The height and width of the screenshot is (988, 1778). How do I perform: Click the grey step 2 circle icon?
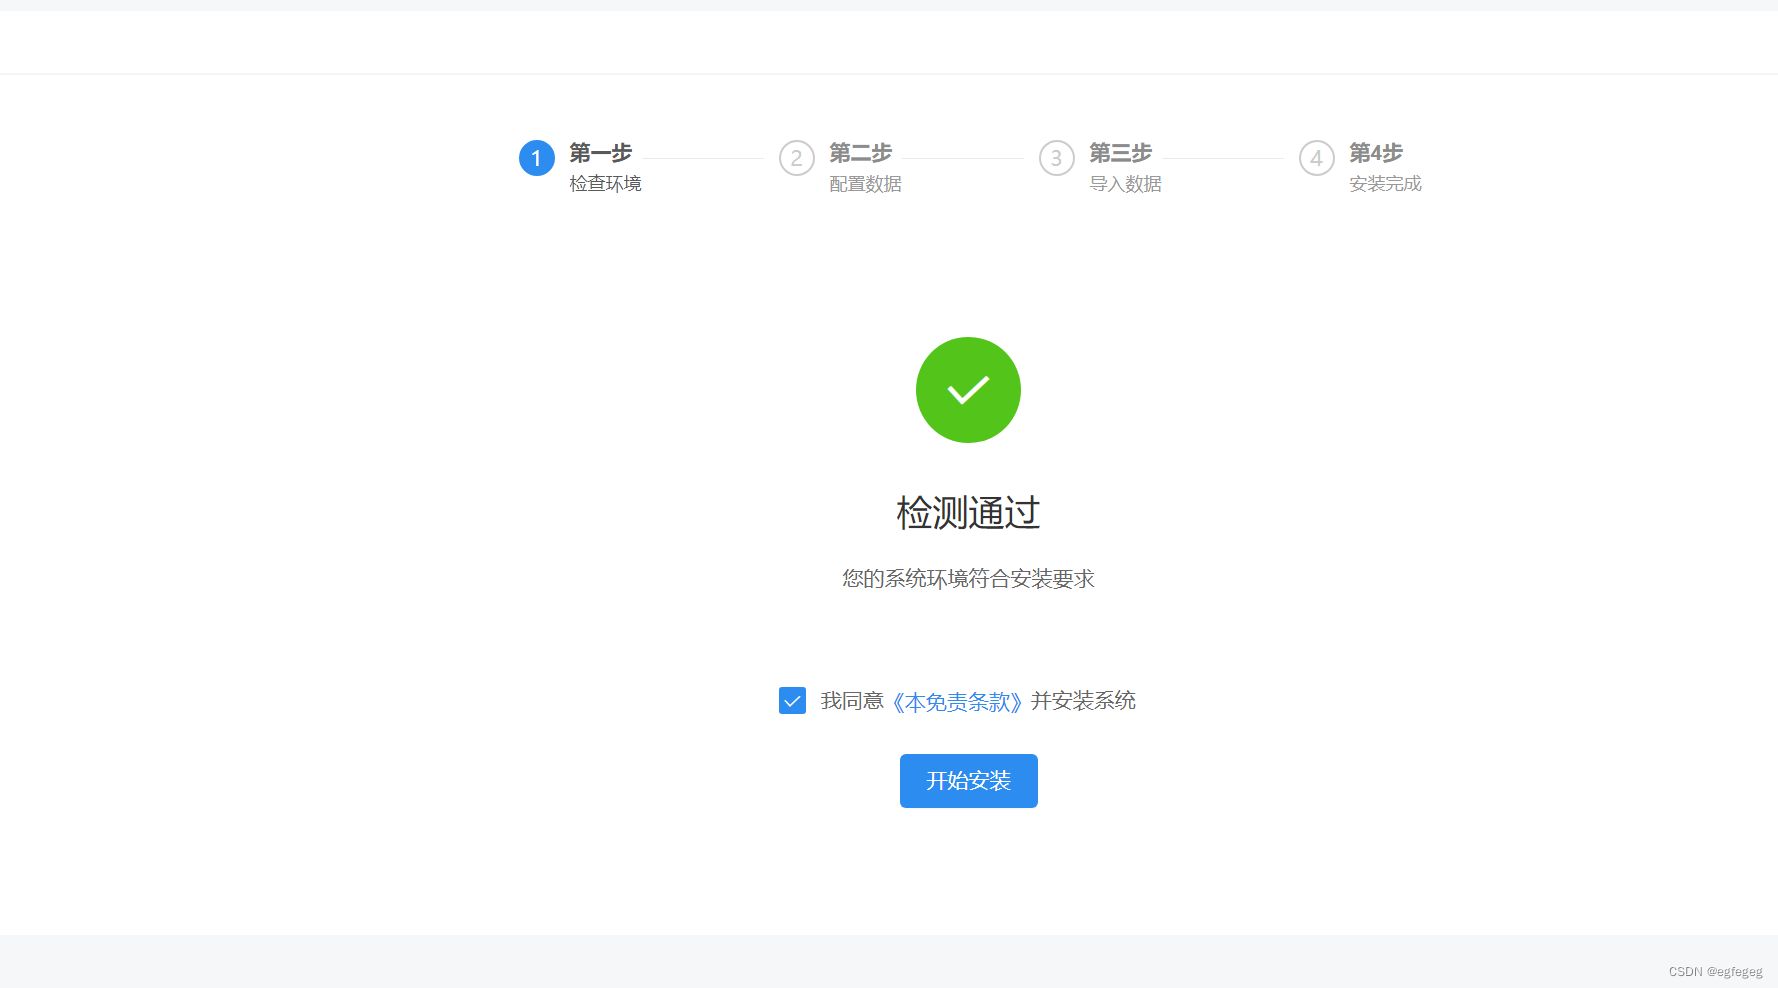tap(795, 158)
